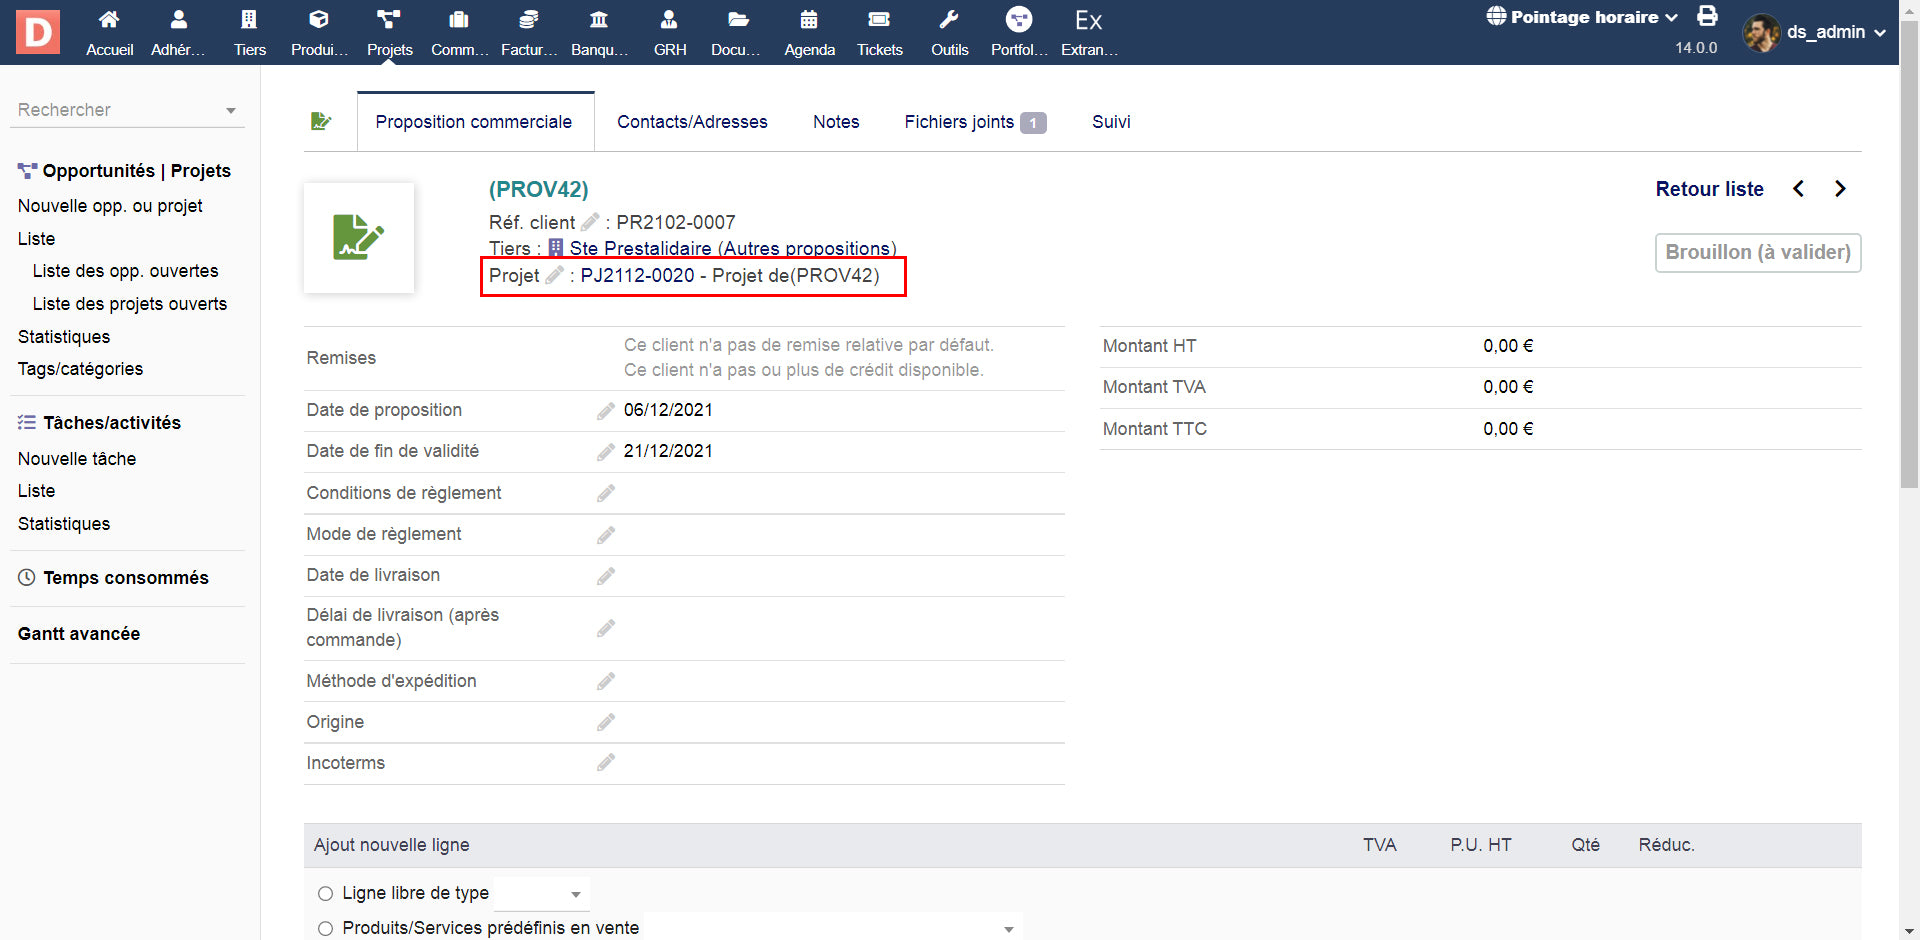Open the Agenda calendar icon
Screen dimensions: 1920x940
809,20
